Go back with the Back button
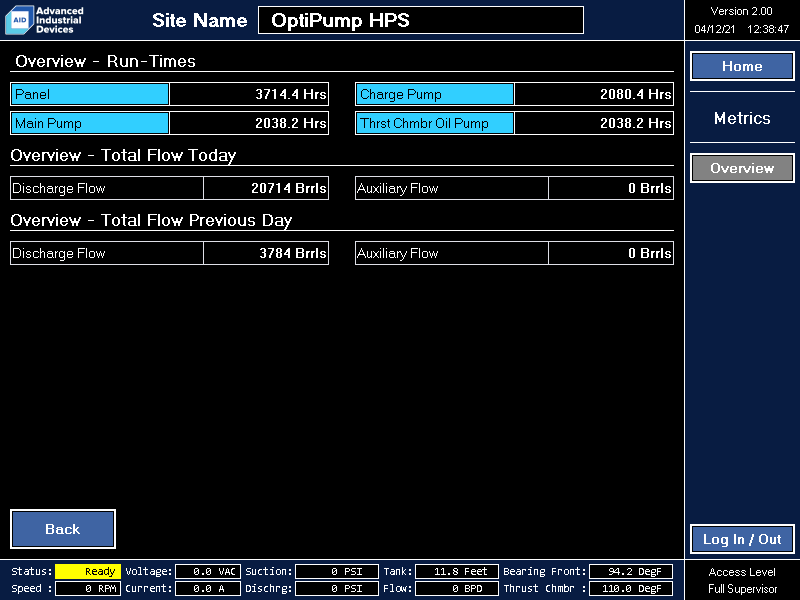The width and height of the screenshot is (800, 600). pyautogui.click(x=63, y=529)
